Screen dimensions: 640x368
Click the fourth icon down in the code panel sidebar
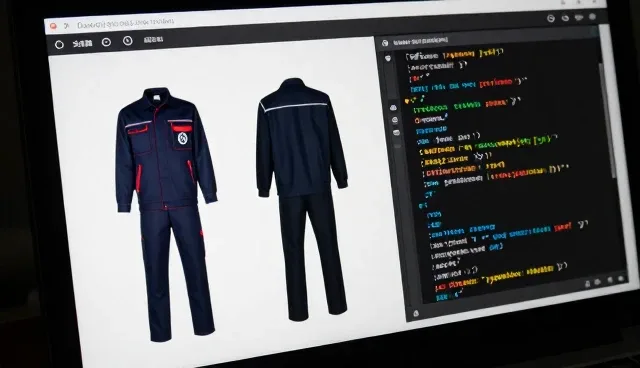396,133
